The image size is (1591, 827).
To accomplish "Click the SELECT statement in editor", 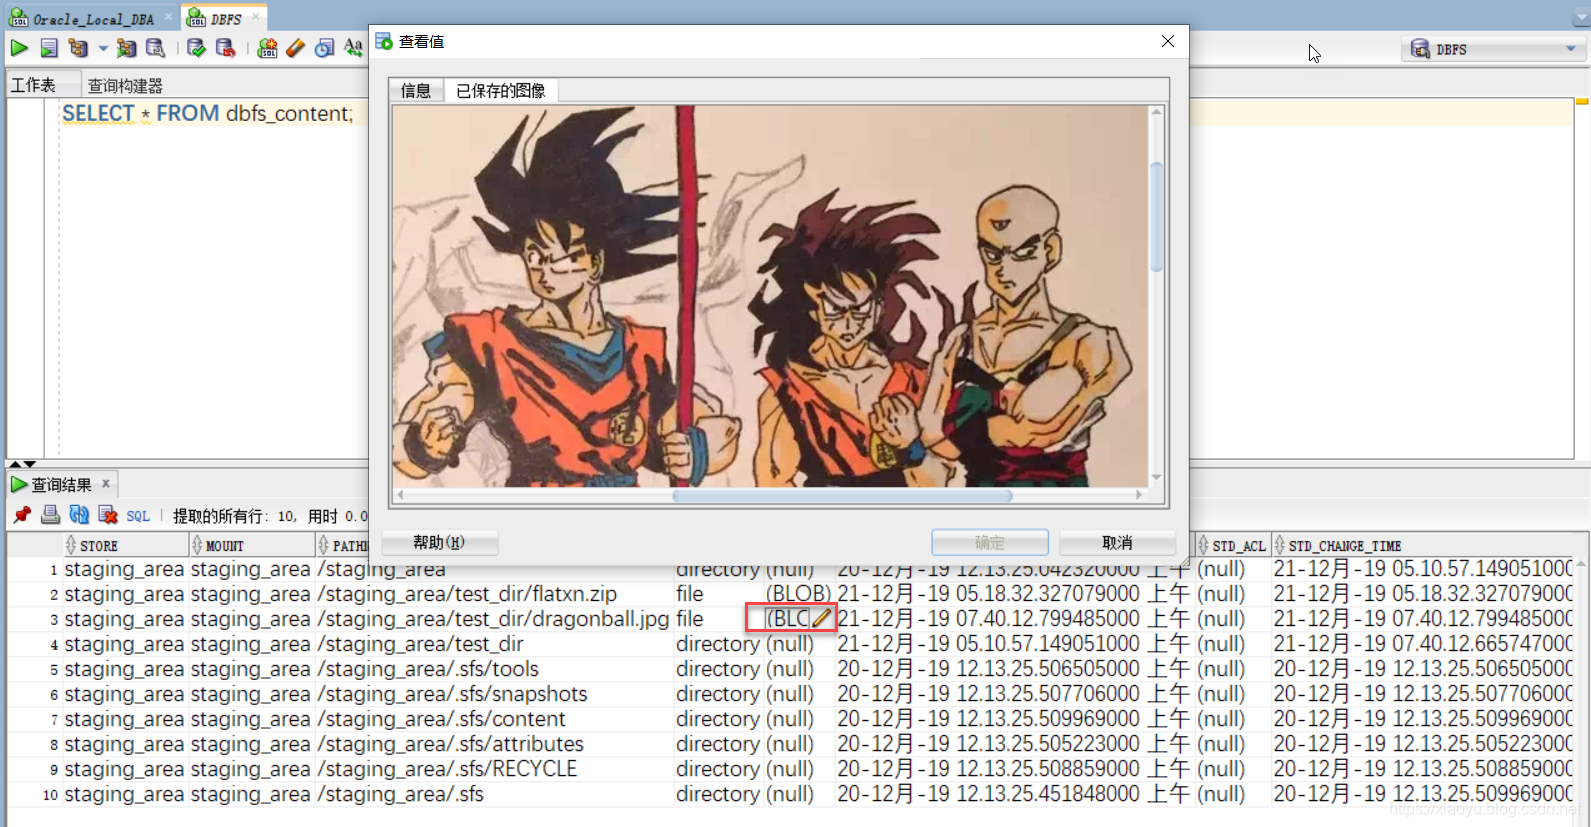I will tap(208, 113).
